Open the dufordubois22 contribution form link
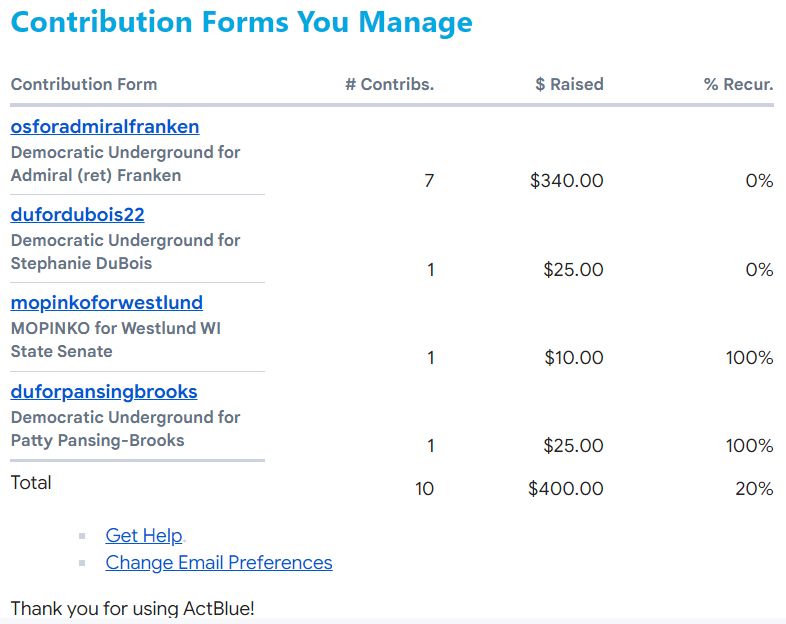This screenshot has height=624, width=786. click(78, 215)
